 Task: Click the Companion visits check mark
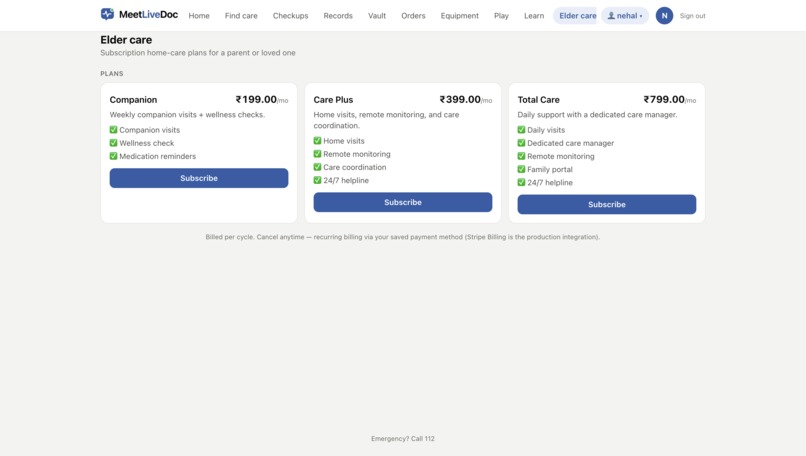point(114,130)
